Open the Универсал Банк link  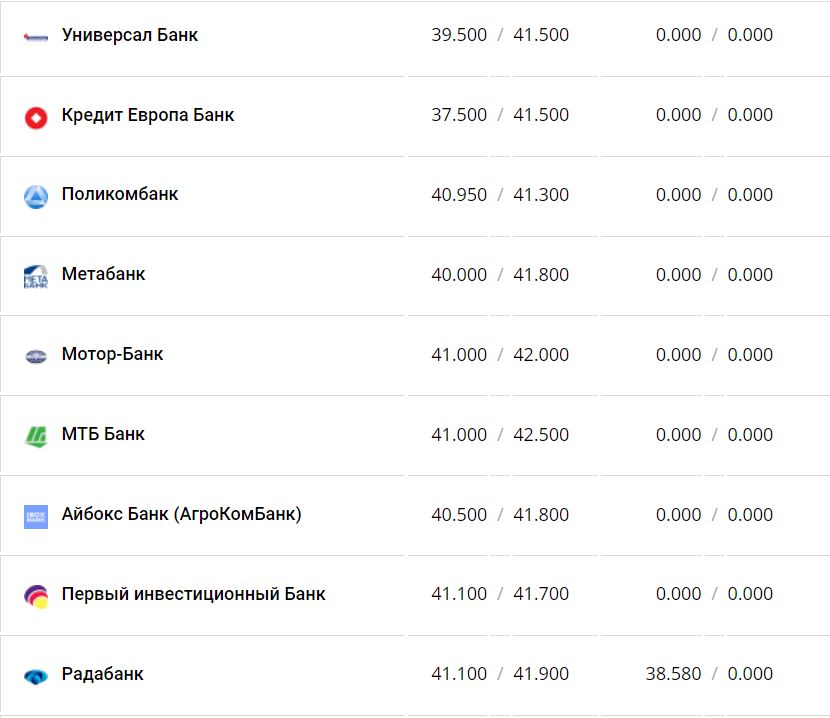pyautogui.click(x=130, y=35)
